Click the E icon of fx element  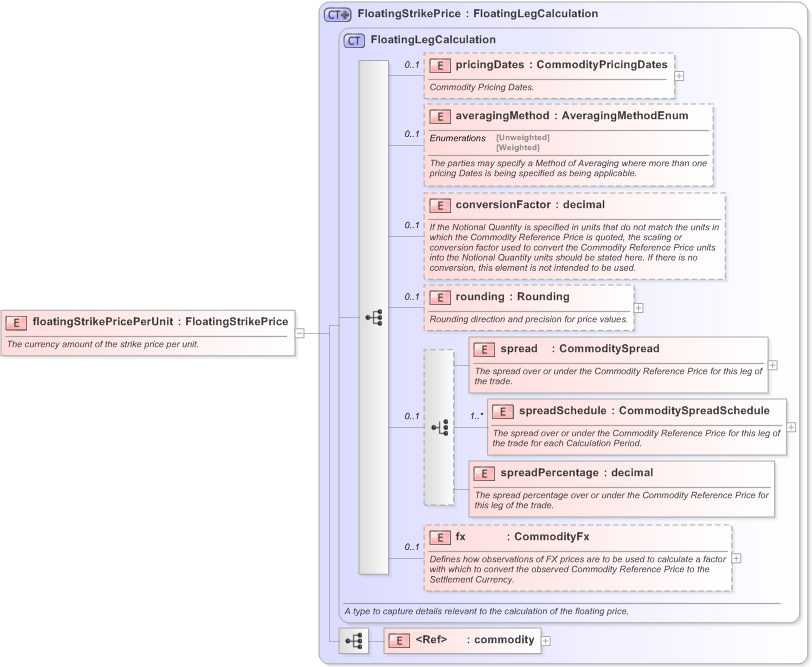(x=440, y=538)
